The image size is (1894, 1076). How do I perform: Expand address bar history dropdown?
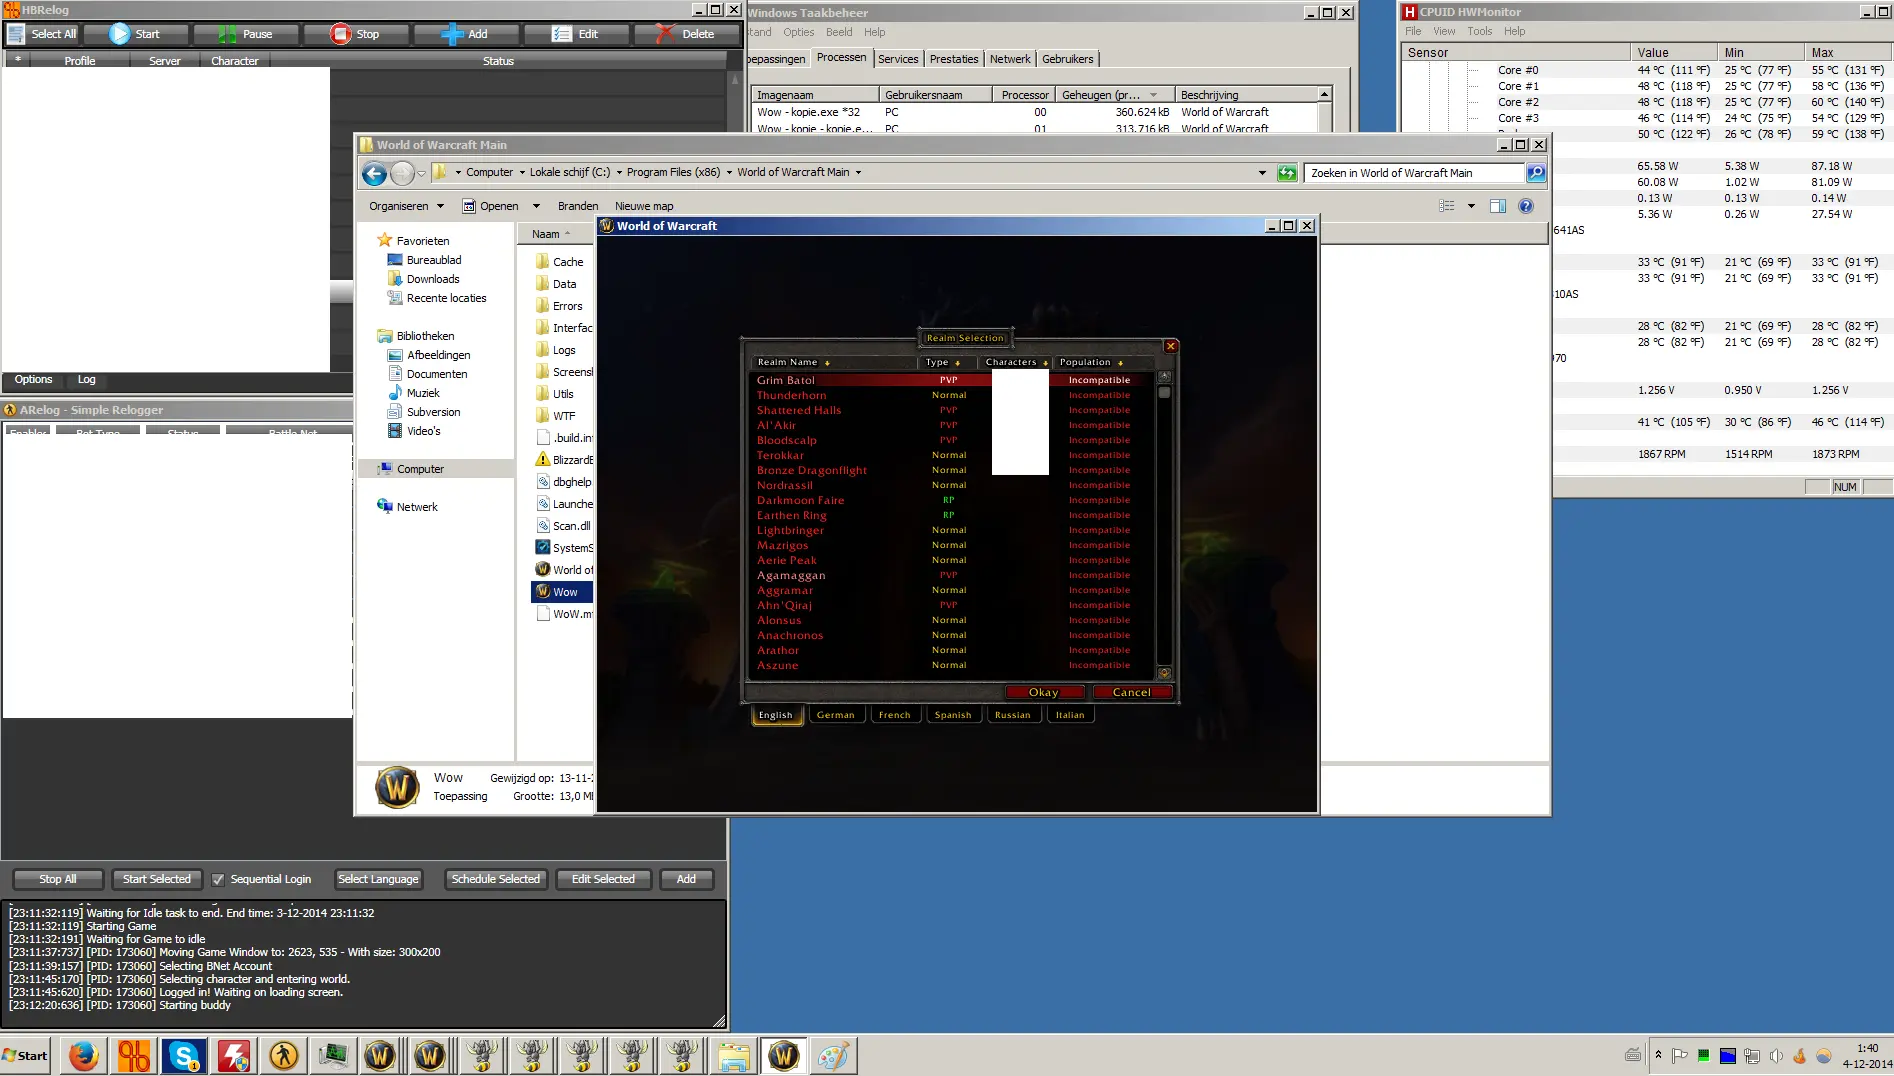1262,173
